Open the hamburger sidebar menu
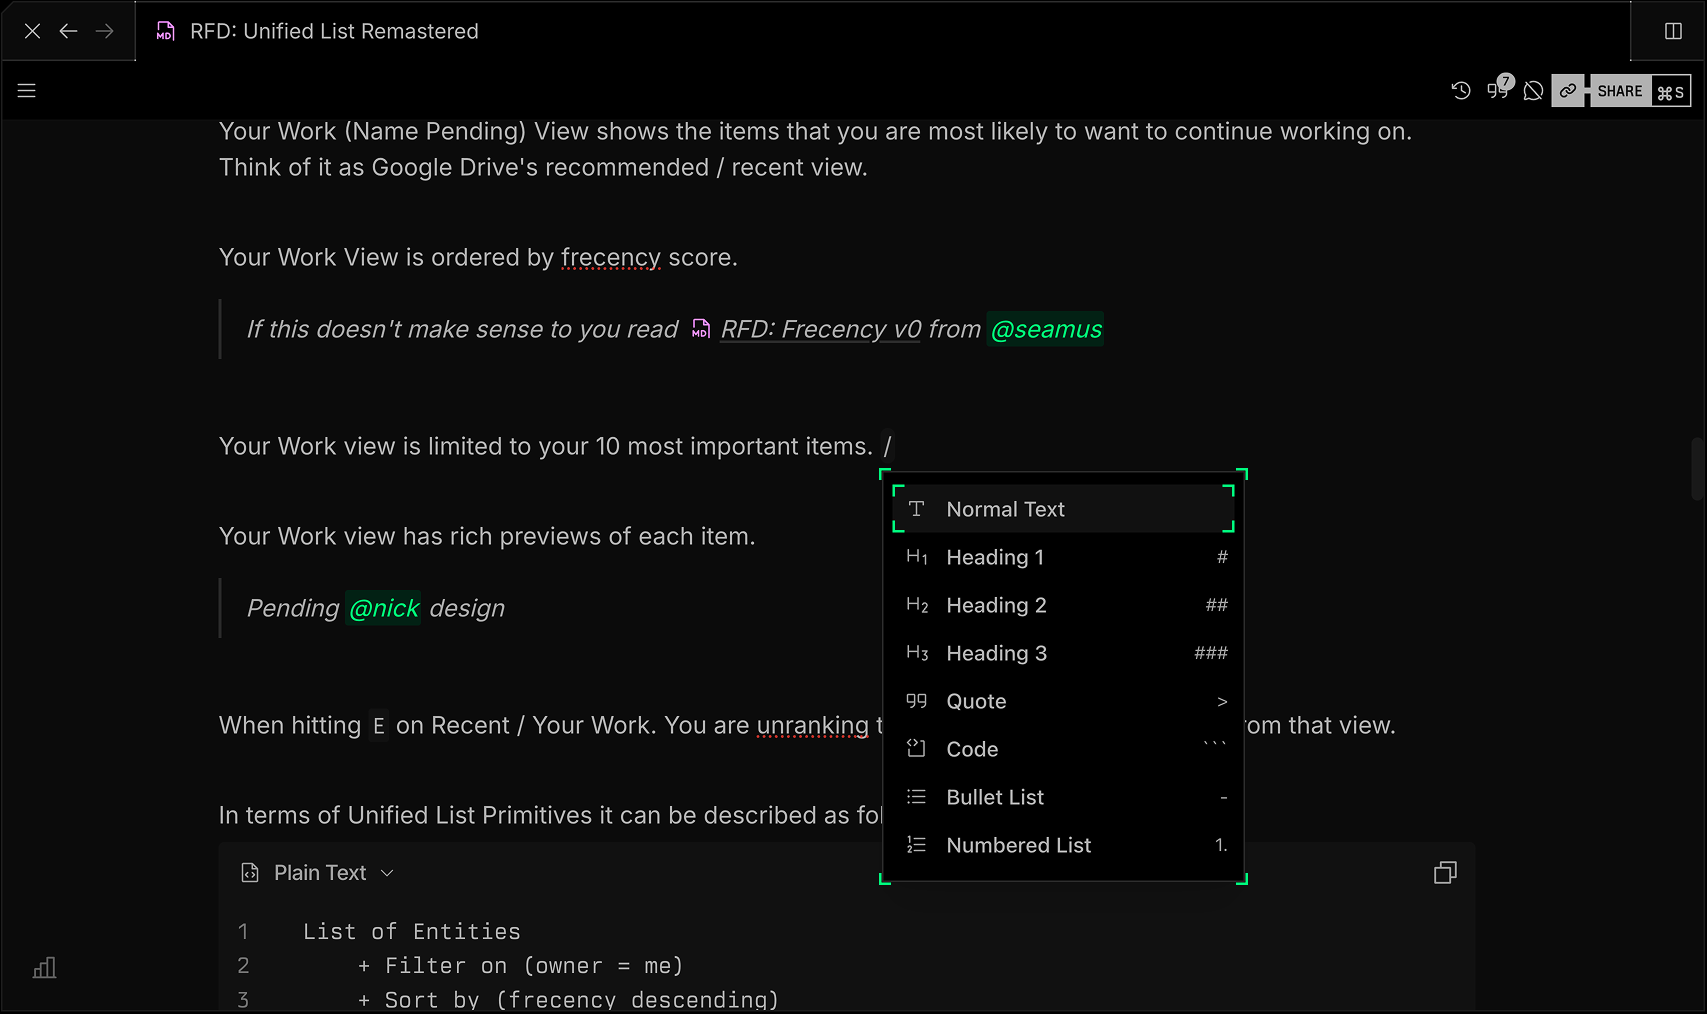 tap(27, 91)
